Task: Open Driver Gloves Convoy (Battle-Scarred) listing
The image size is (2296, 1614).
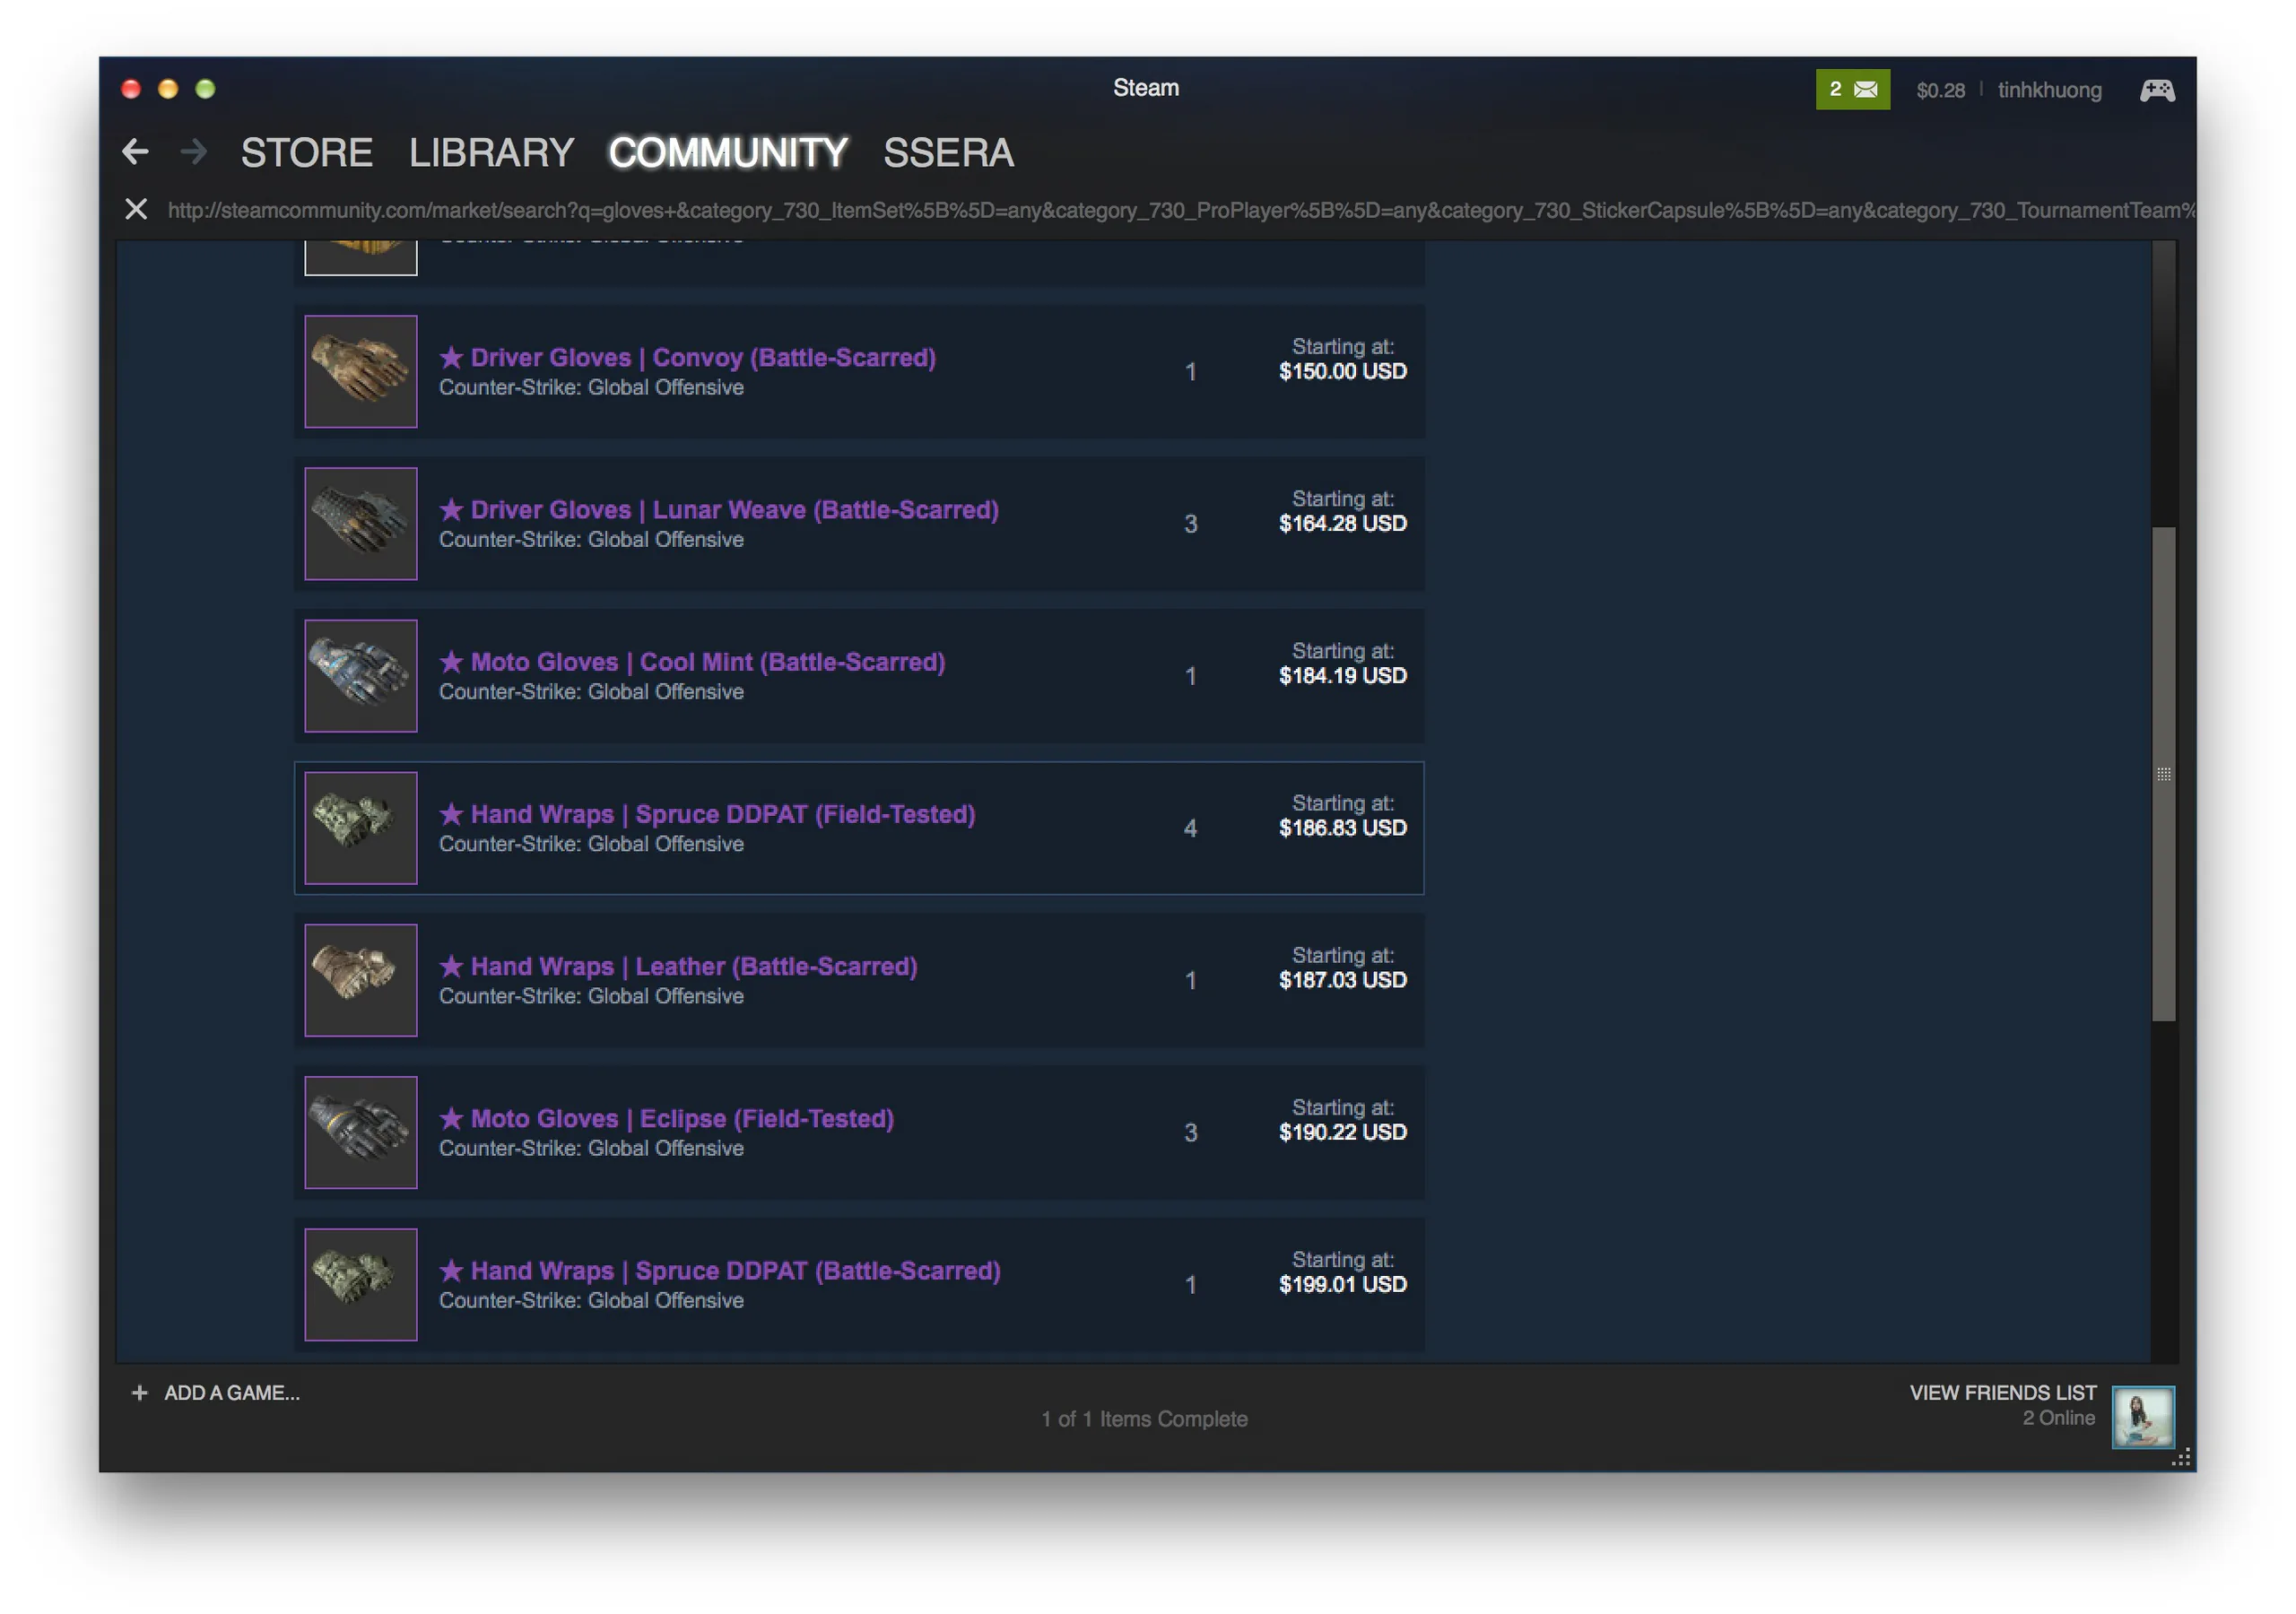Action: click(x=859, y=372)
